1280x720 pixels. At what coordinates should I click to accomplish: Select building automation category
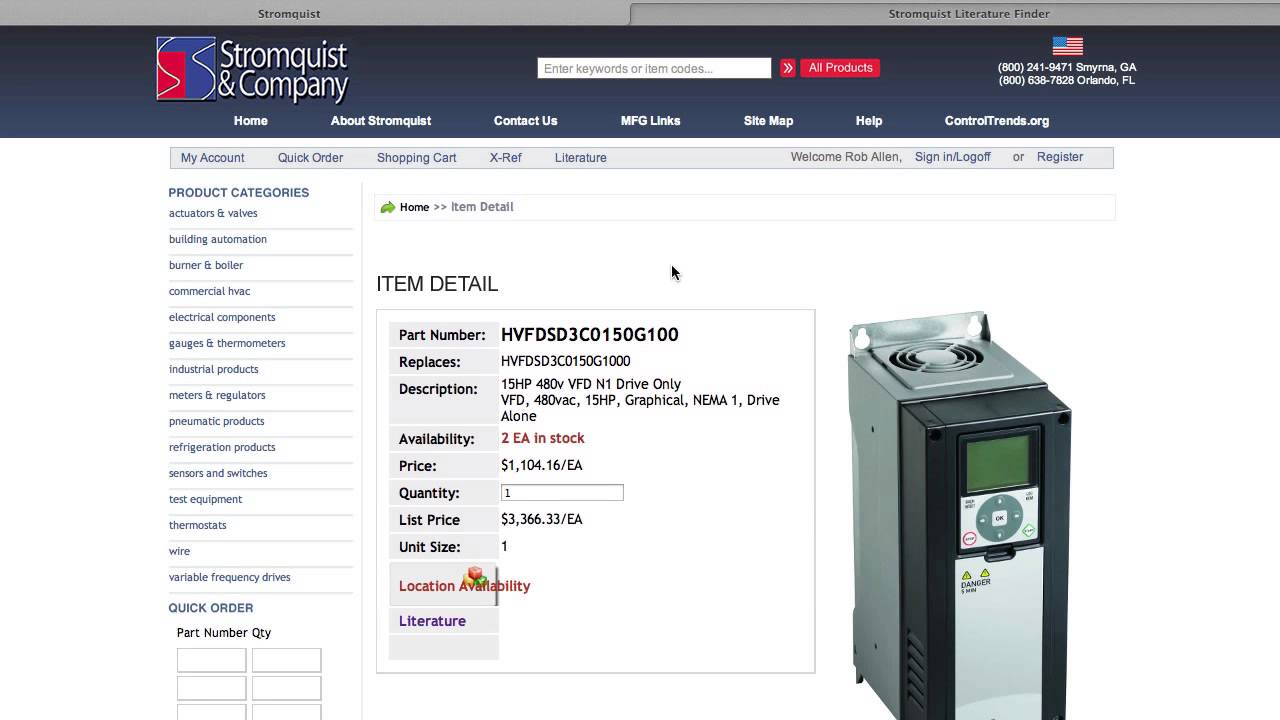218,239
